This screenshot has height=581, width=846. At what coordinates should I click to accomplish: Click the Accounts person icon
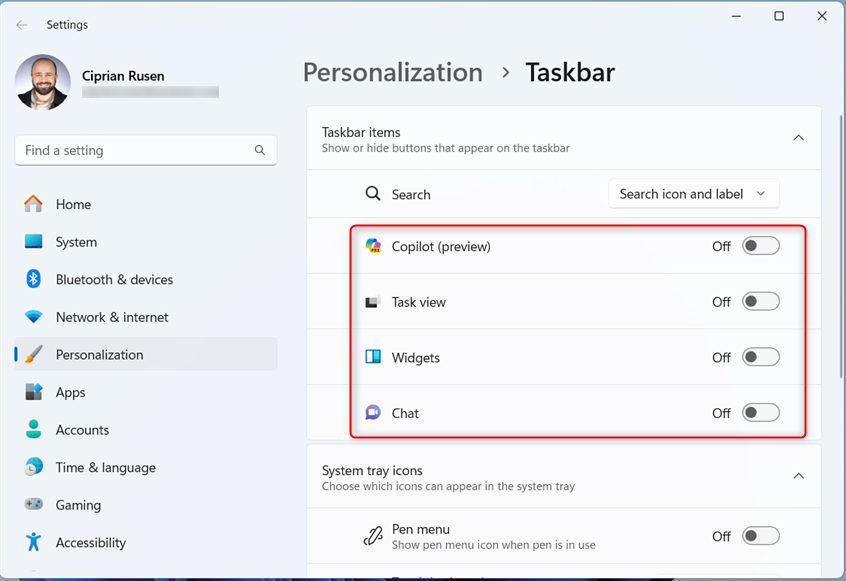pyautogui.click(x=33, y=429)
